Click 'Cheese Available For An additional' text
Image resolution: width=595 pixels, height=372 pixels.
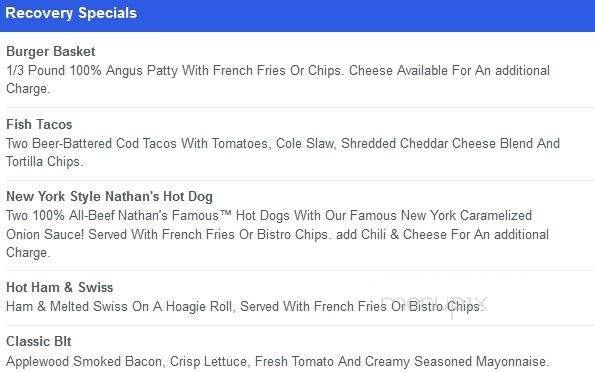[x=449, y=71]
